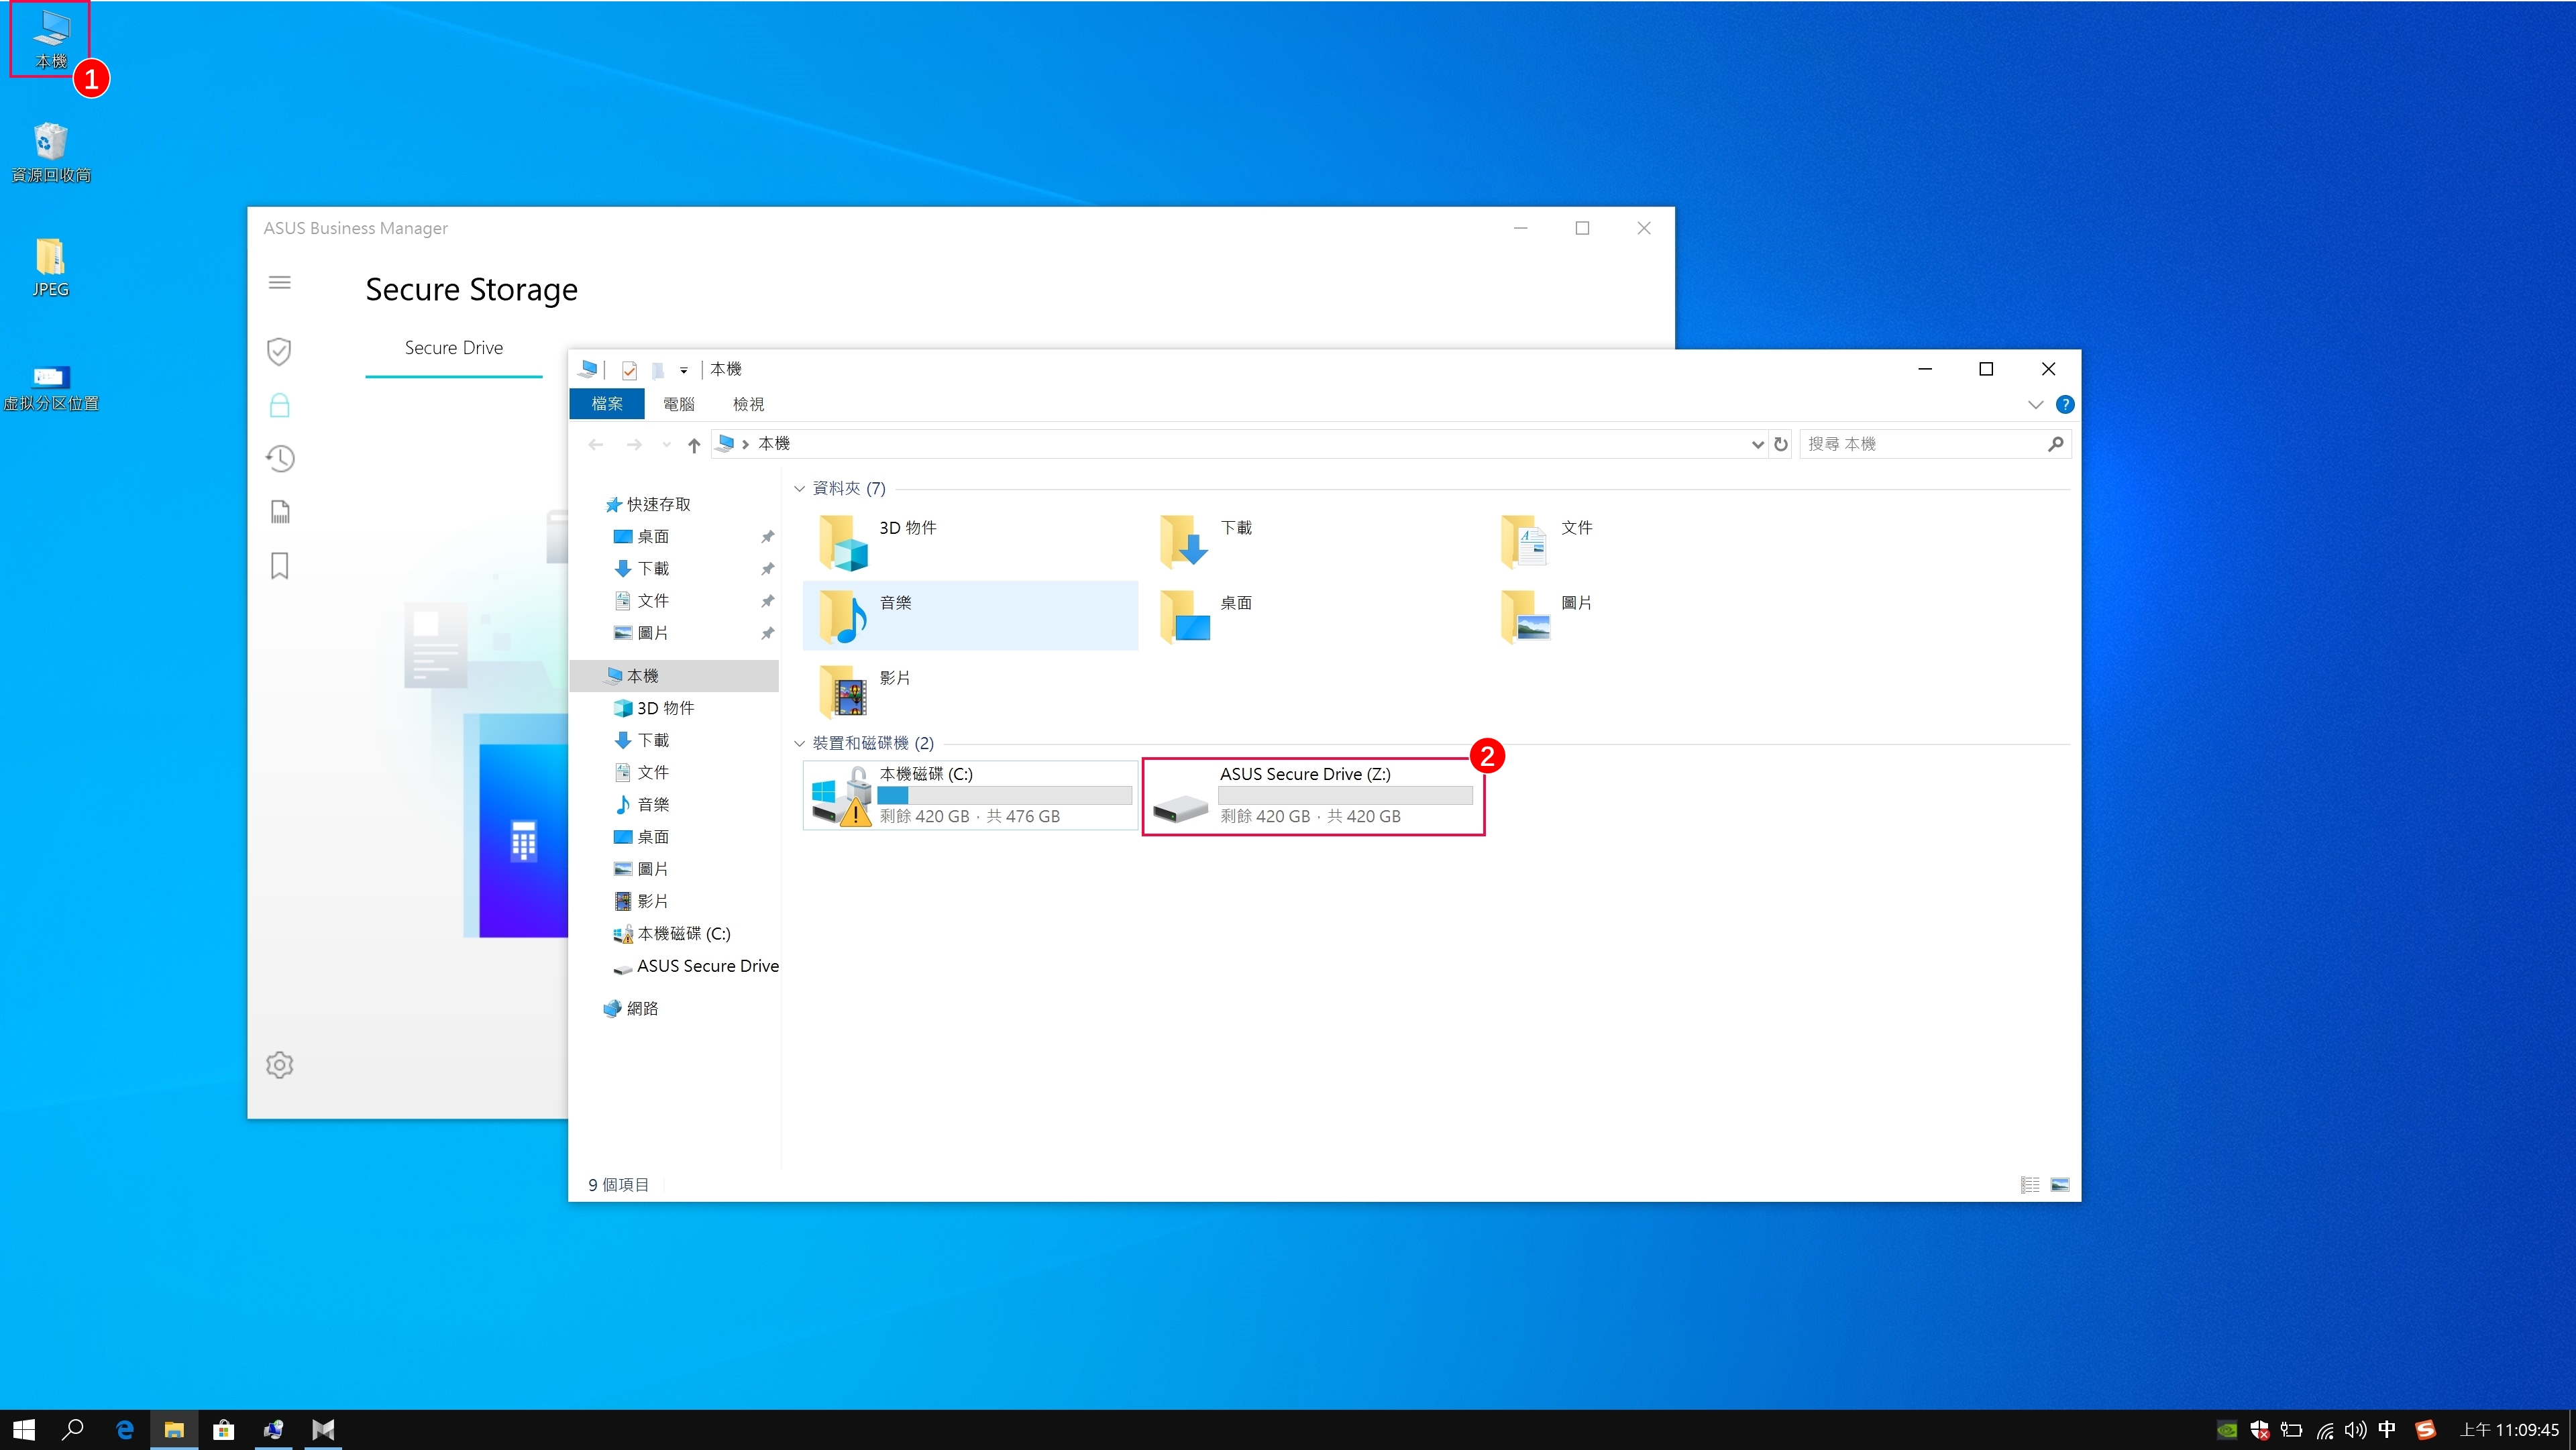Select the 本機 desktop icon

(x=51, y=40)
